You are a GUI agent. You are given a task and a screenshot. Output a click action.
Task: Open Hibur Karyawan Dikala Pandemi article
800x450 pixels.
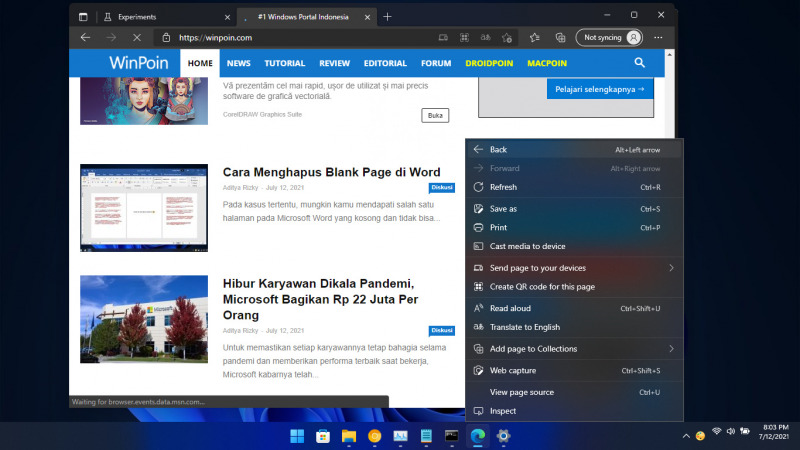320,299
